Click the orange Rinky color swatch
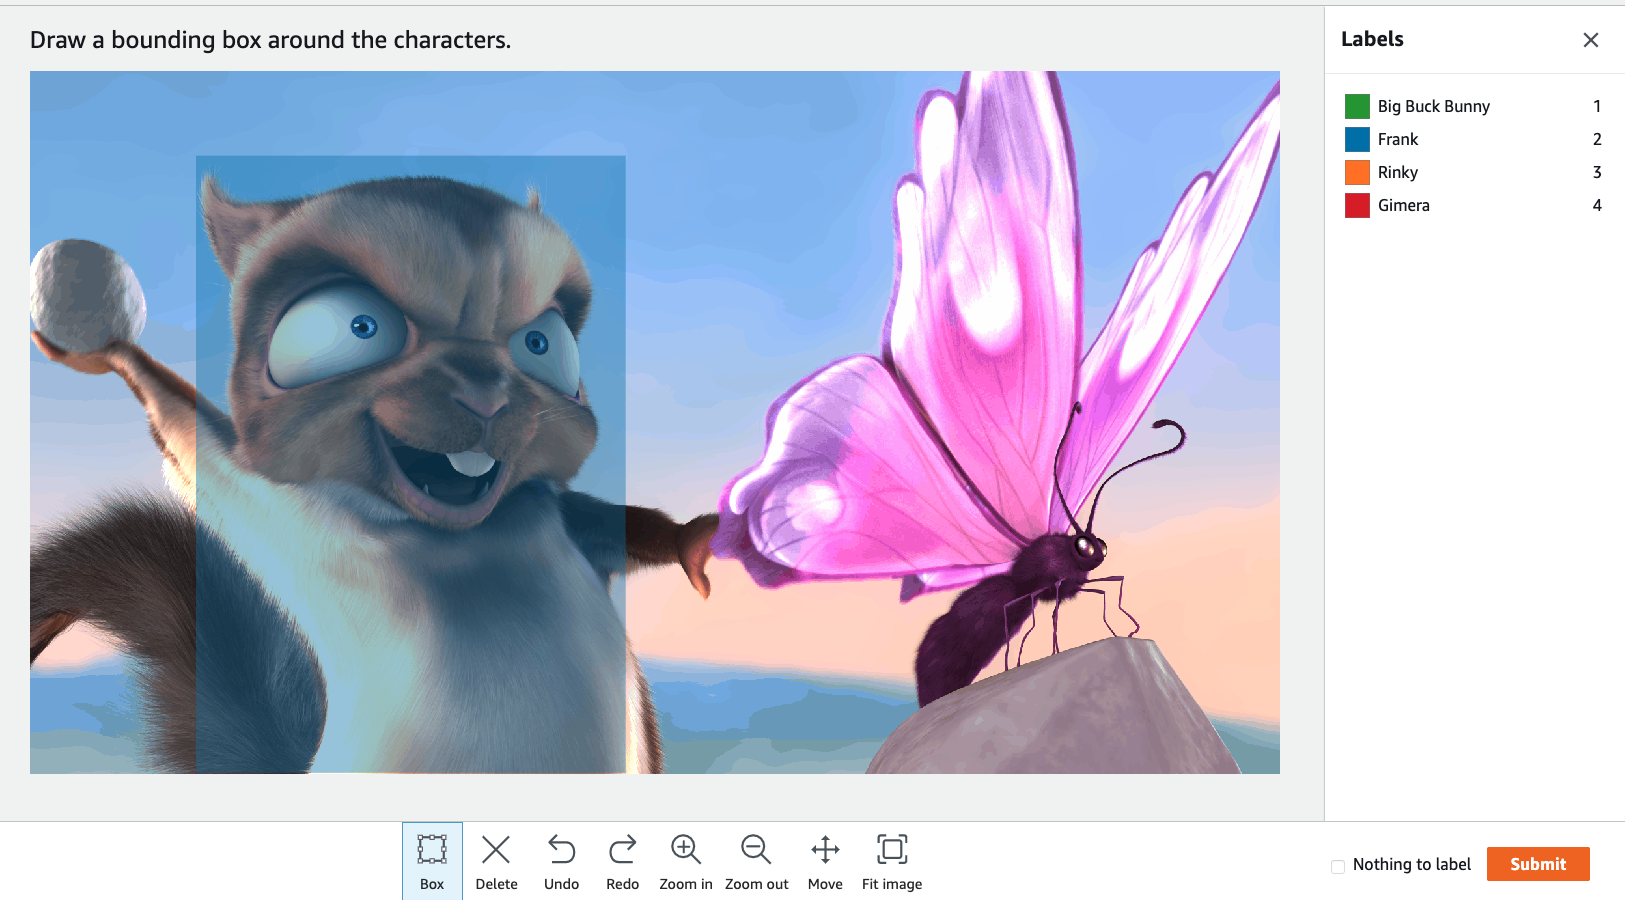Viewport: 1625px width, 900px height. click(1357, 172)
